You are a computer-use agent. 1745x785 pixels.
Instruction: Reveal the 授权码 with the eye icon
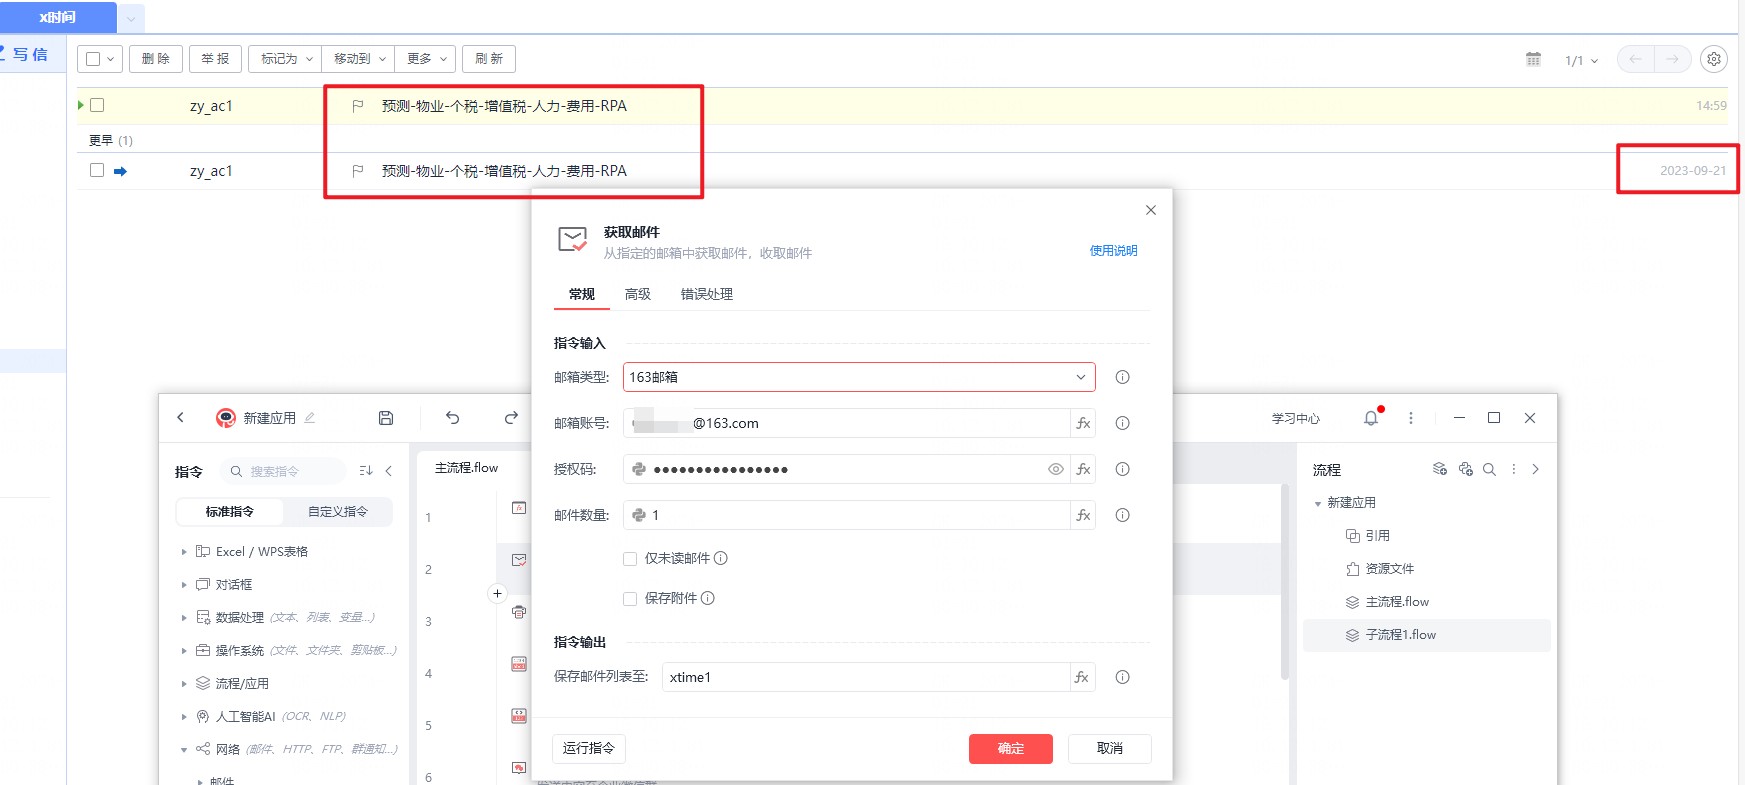click(1055, 469)
